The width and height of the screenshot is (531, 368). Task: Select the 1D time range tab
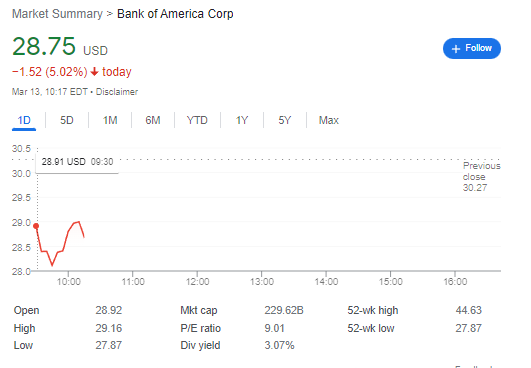point(24,120)
